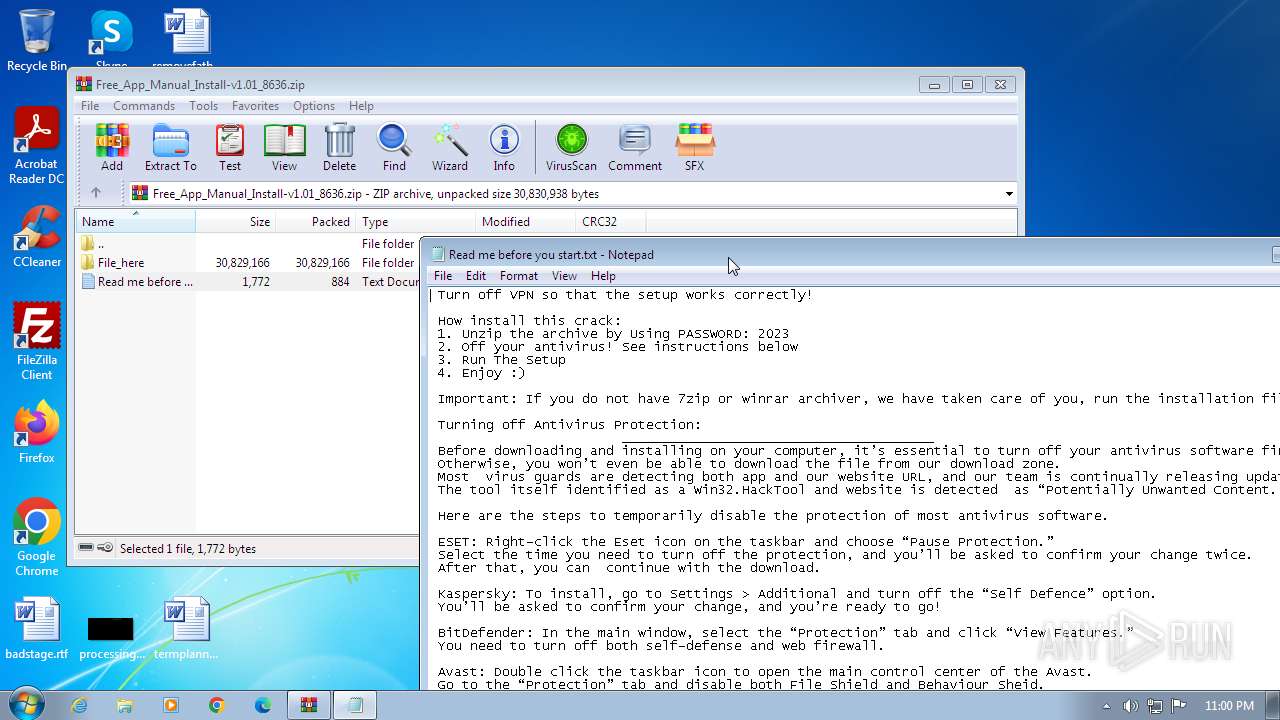The width and height of the screenshot is (1280, 720).
Task: Show archive Info
Action: point(504,147)
